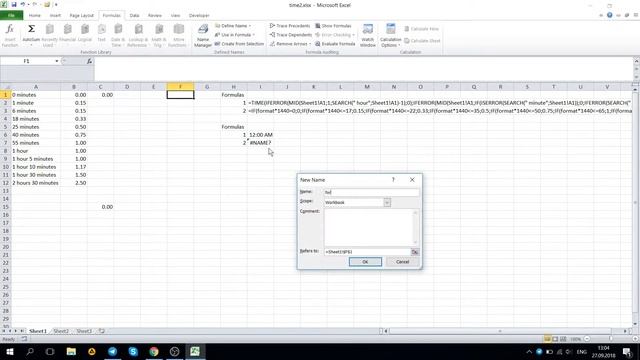Open Skype from taskbar
The height and width of the screenshot is (360, 640).
(x=133, y=351)
